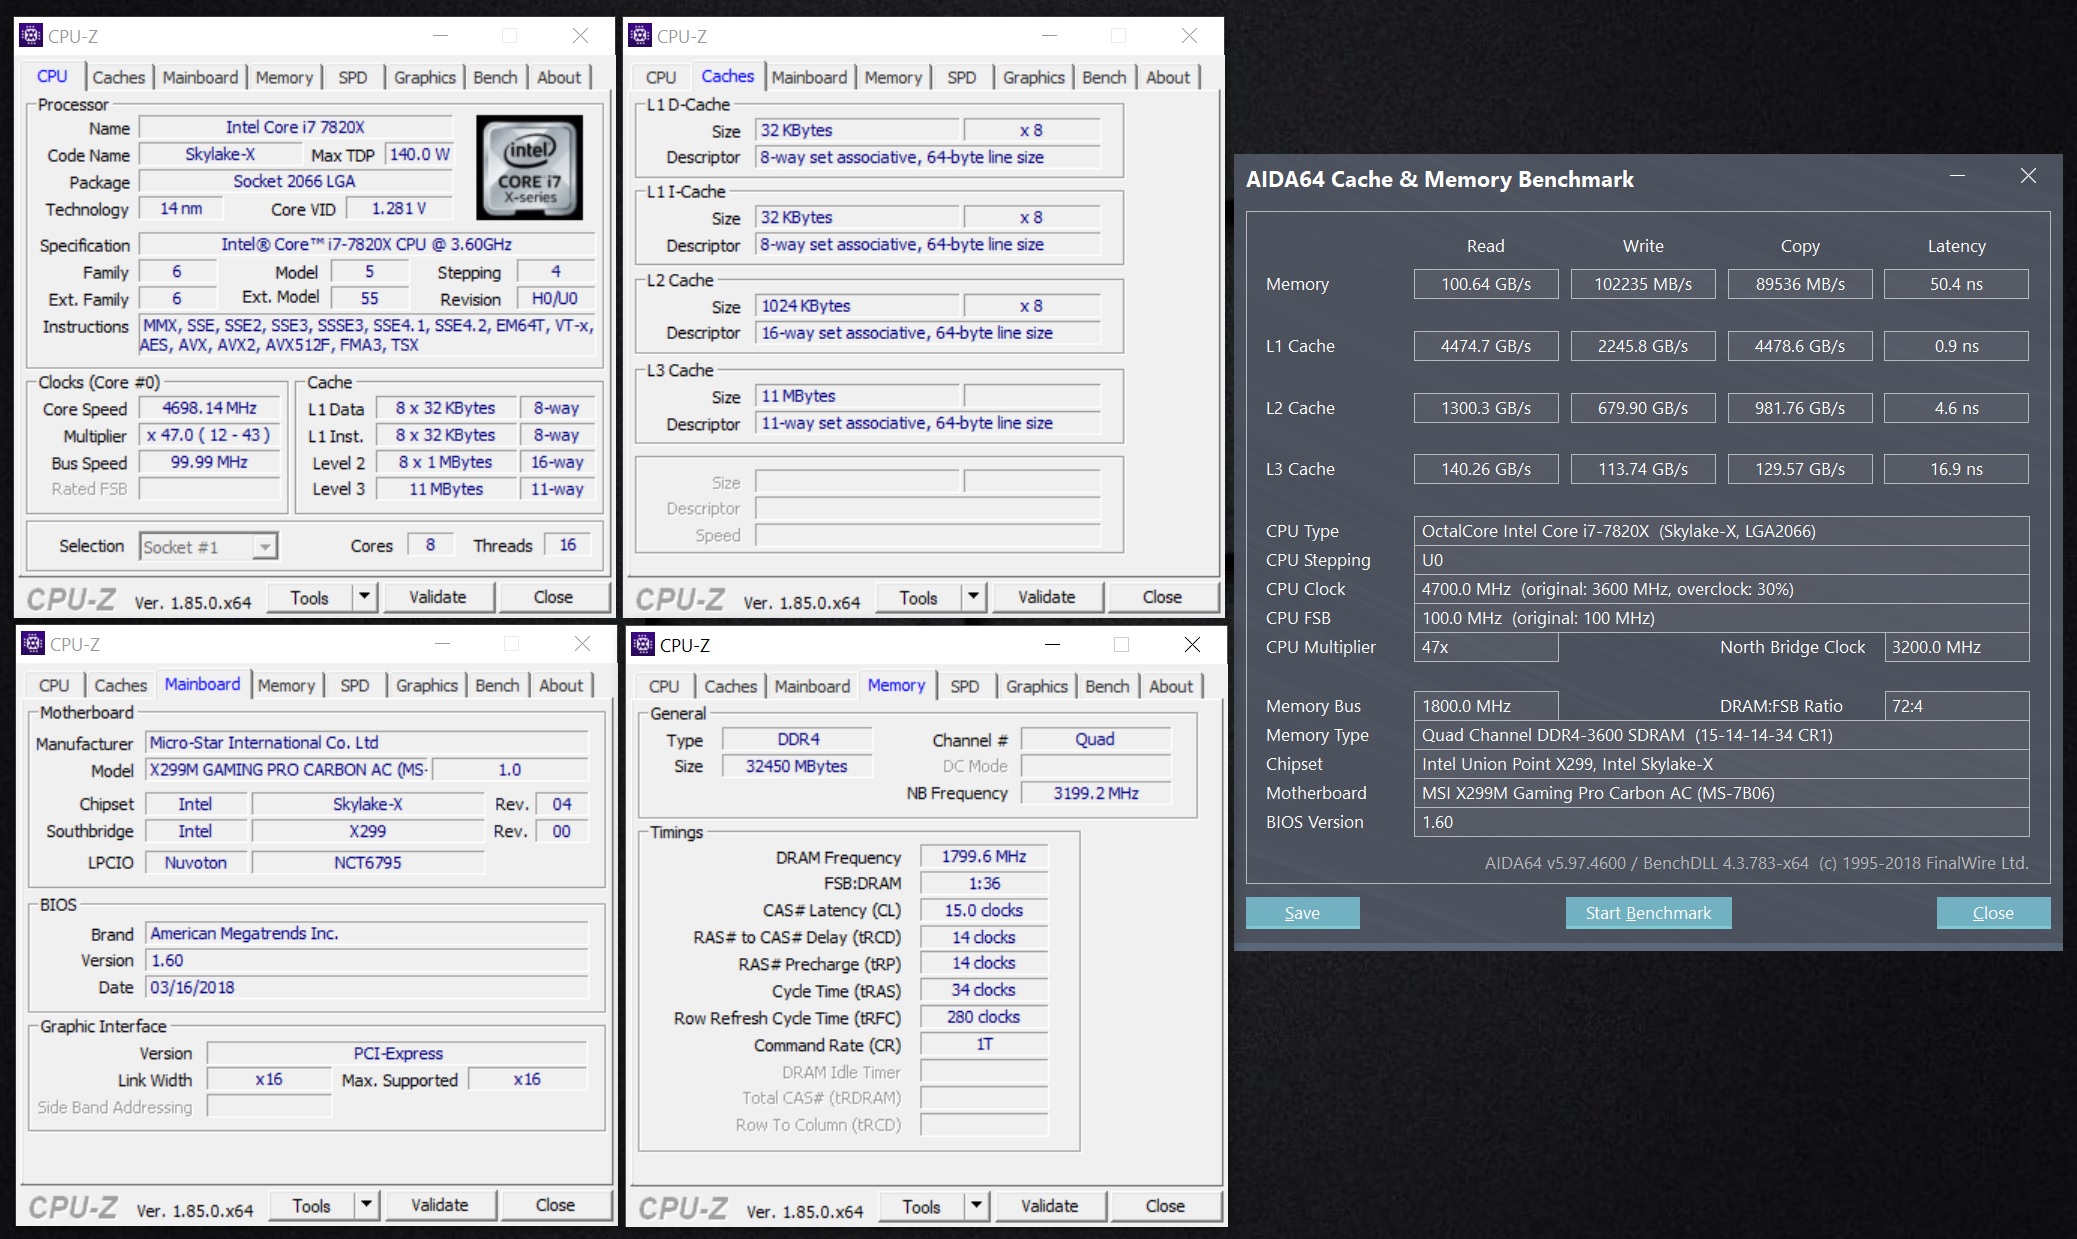The width and height of the screenshot is (2077, 1239).
Task: Click BIOS Date 03/16/2018 value
Action: click(366, 987)
